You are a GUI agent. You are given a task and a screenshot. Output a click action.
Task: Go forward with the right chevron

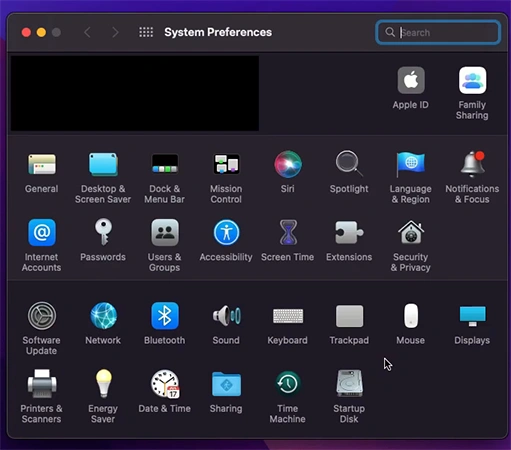point(115,32)
